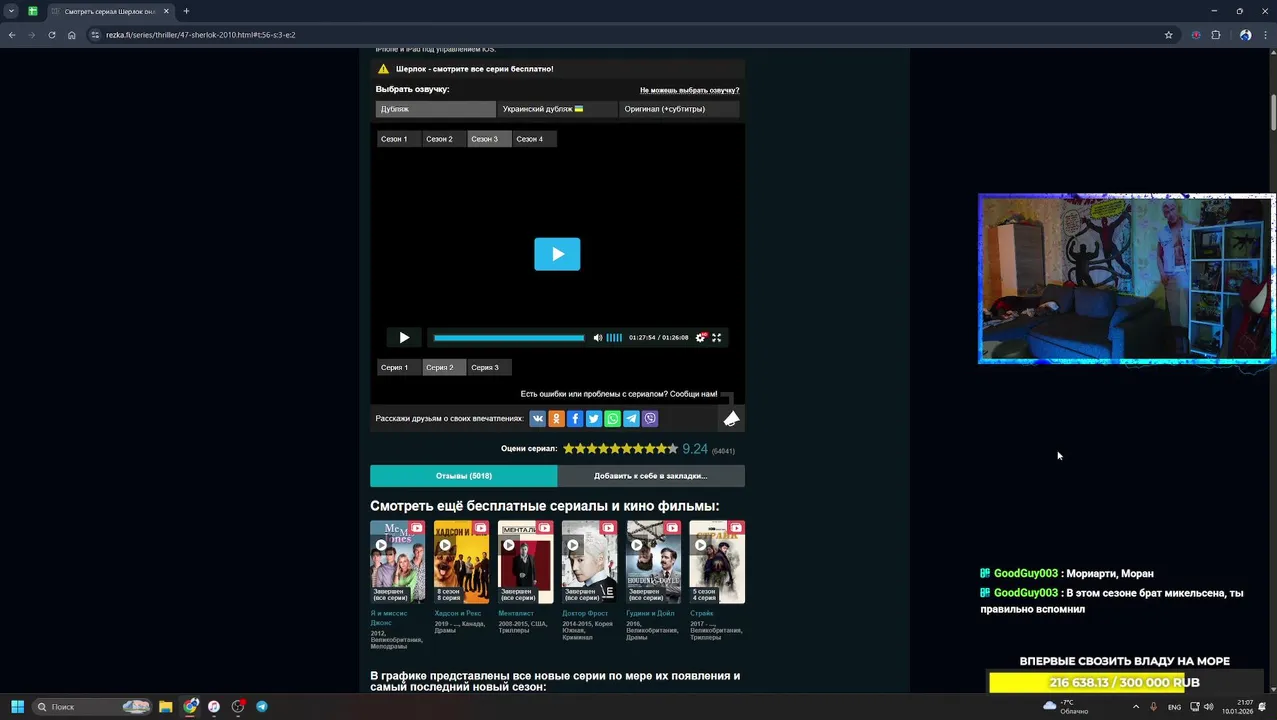Open the browser extensions puzzle icon
The height and width of the screenshot is (720, 1277).
point(1216,35)
